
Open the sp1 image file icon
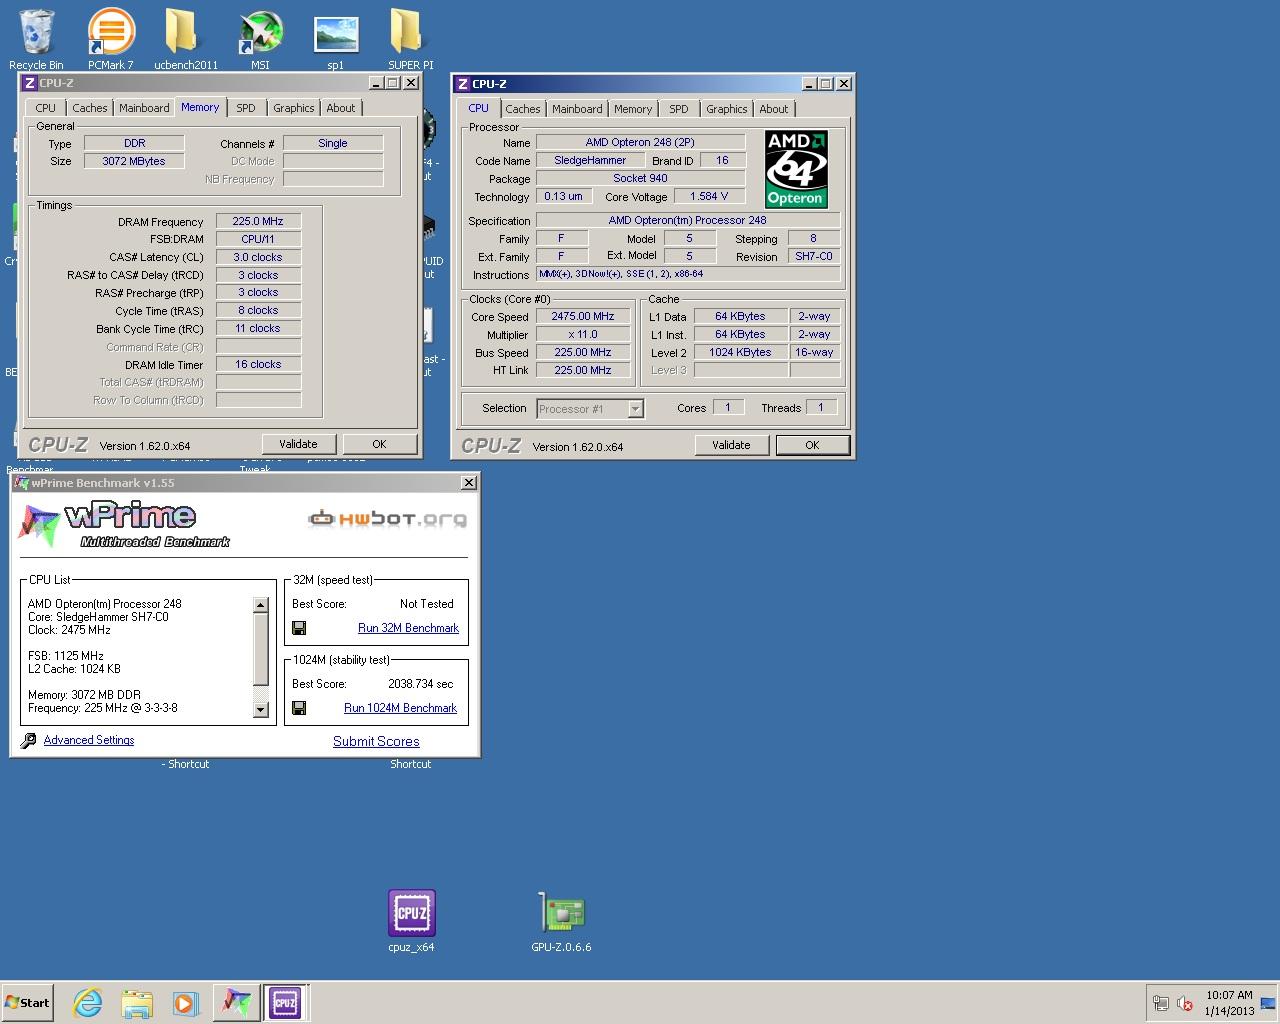[336, 39]
